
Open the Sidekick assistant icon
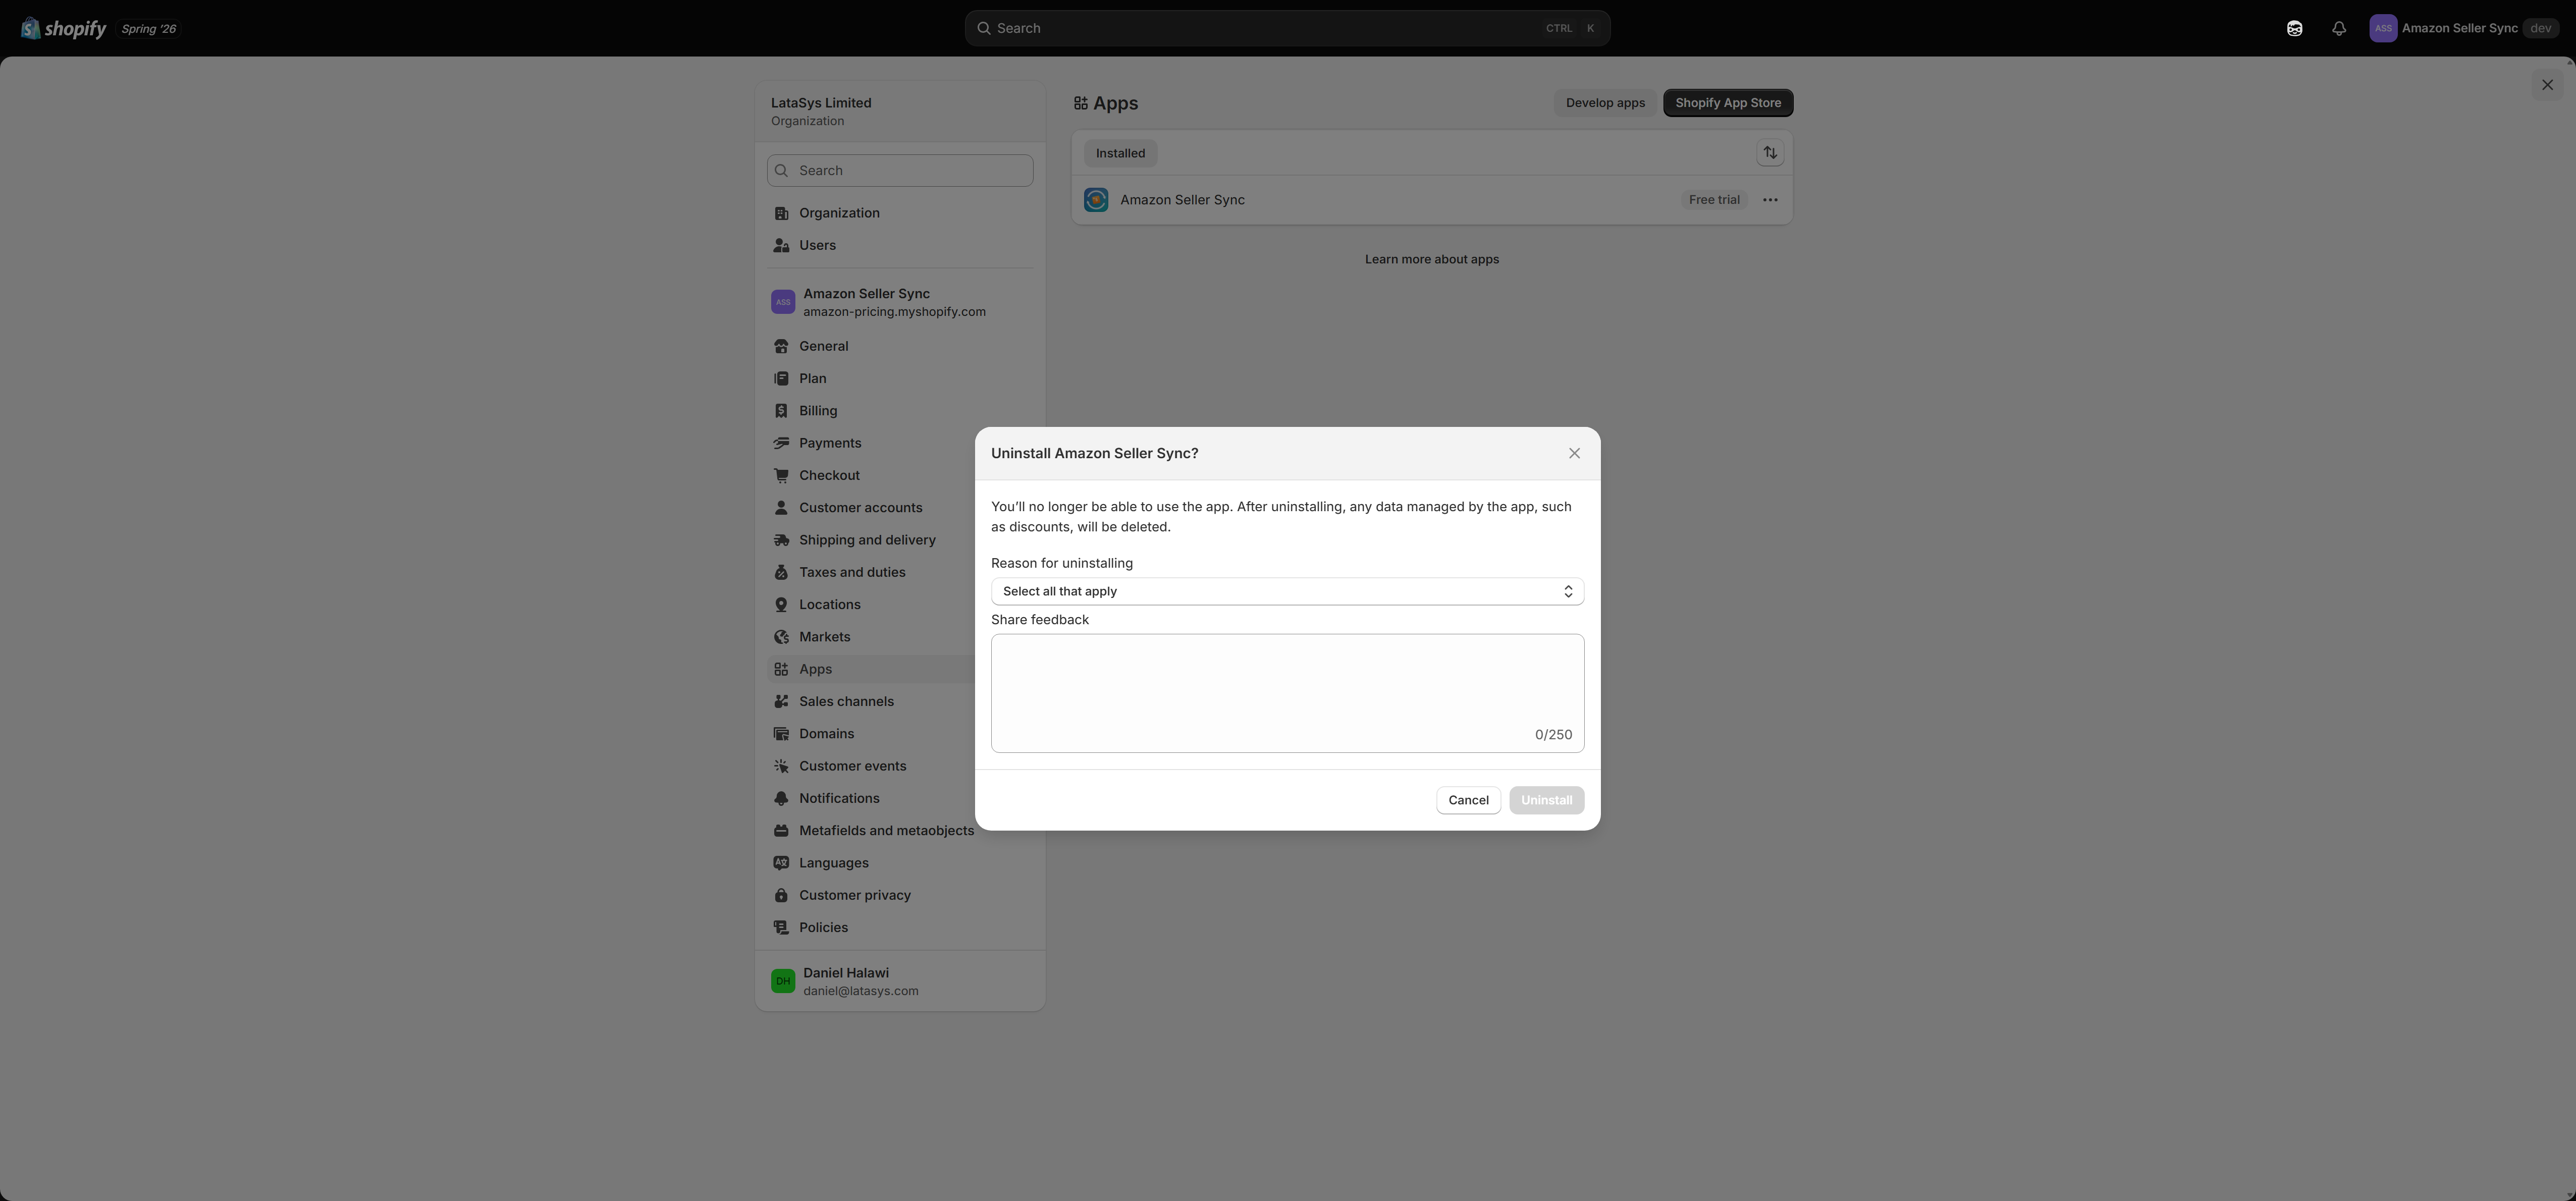pyautogui.click(x=2295, y=28)
